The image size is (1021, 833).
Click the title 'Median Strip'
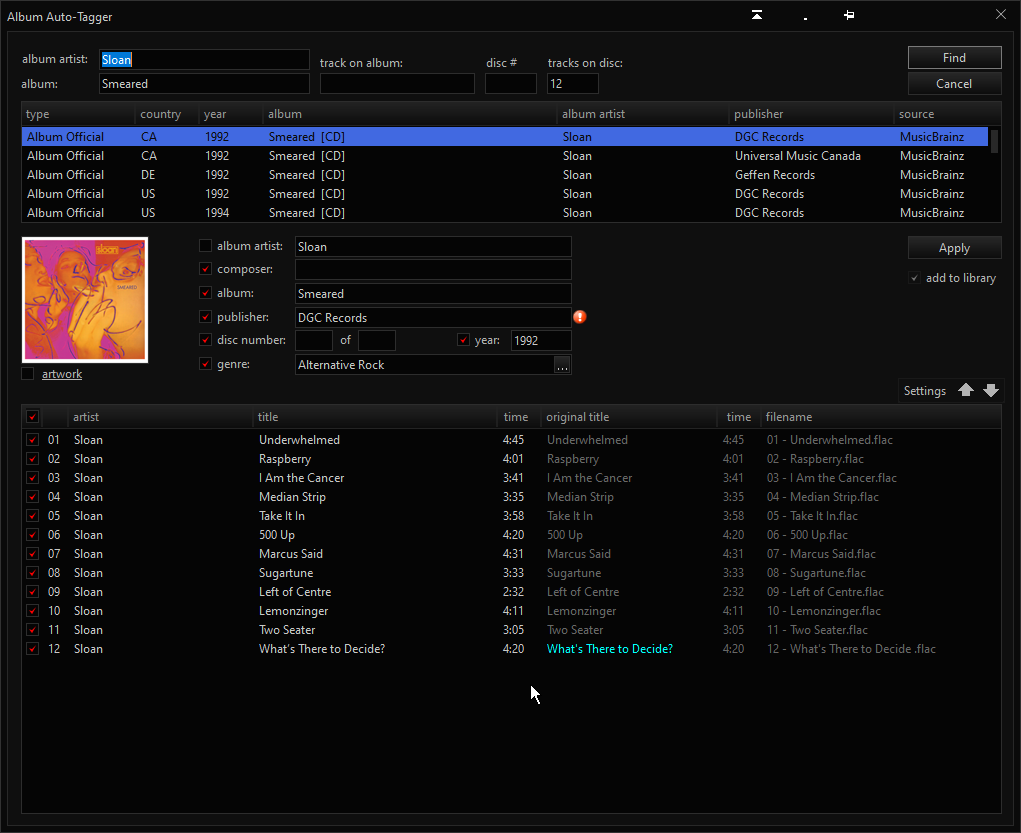(x=292, y=496)
